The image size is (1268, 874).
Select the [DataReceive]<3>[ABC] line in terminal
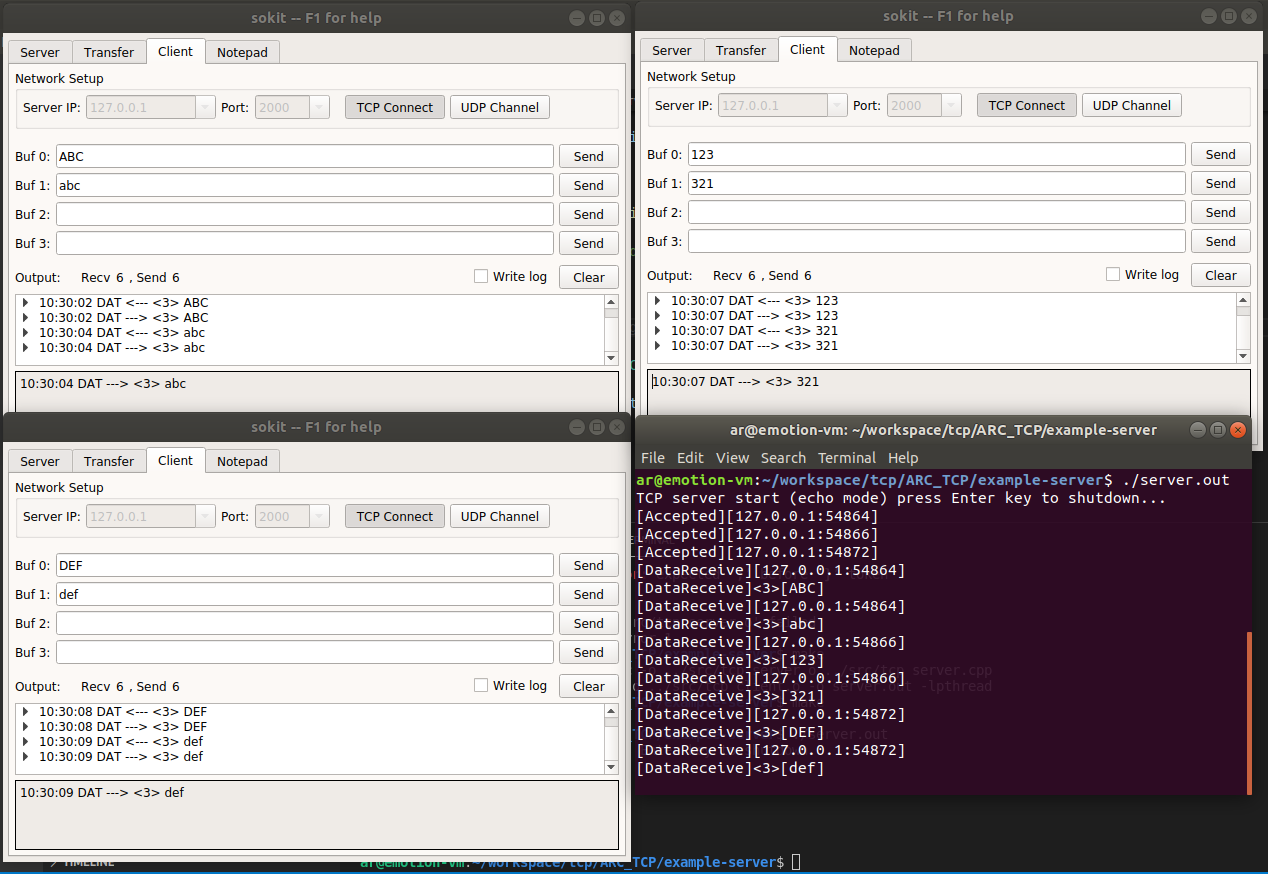click(x=730, y=588)
